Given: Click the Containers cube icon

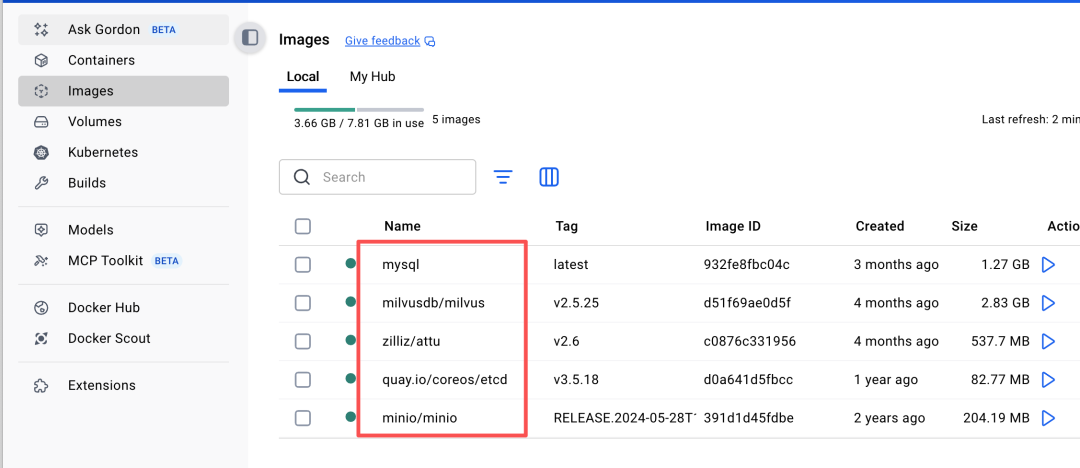Looking at the screenshot, I should click(x=41, y=61).
